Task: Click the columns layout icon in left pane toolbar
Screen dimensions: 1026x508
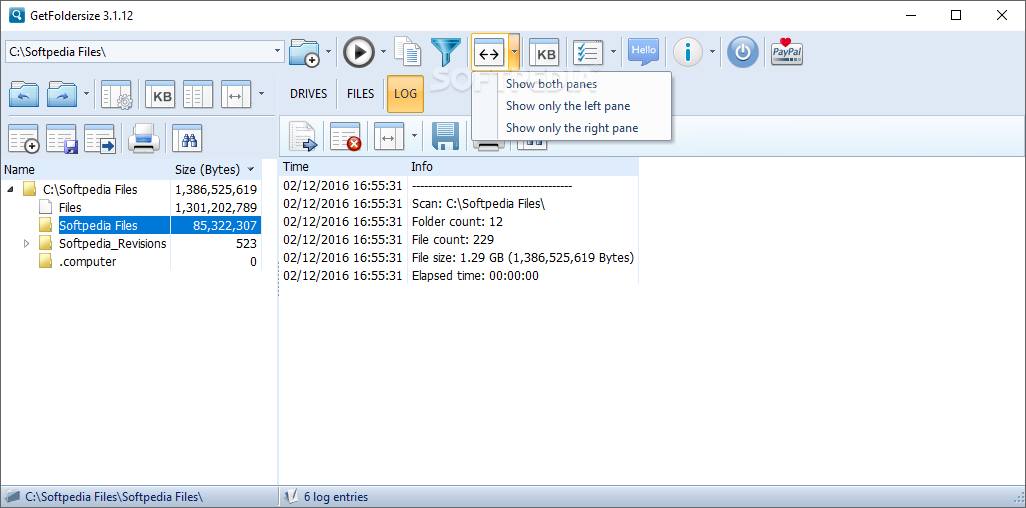Action: (x=198, y=94)
